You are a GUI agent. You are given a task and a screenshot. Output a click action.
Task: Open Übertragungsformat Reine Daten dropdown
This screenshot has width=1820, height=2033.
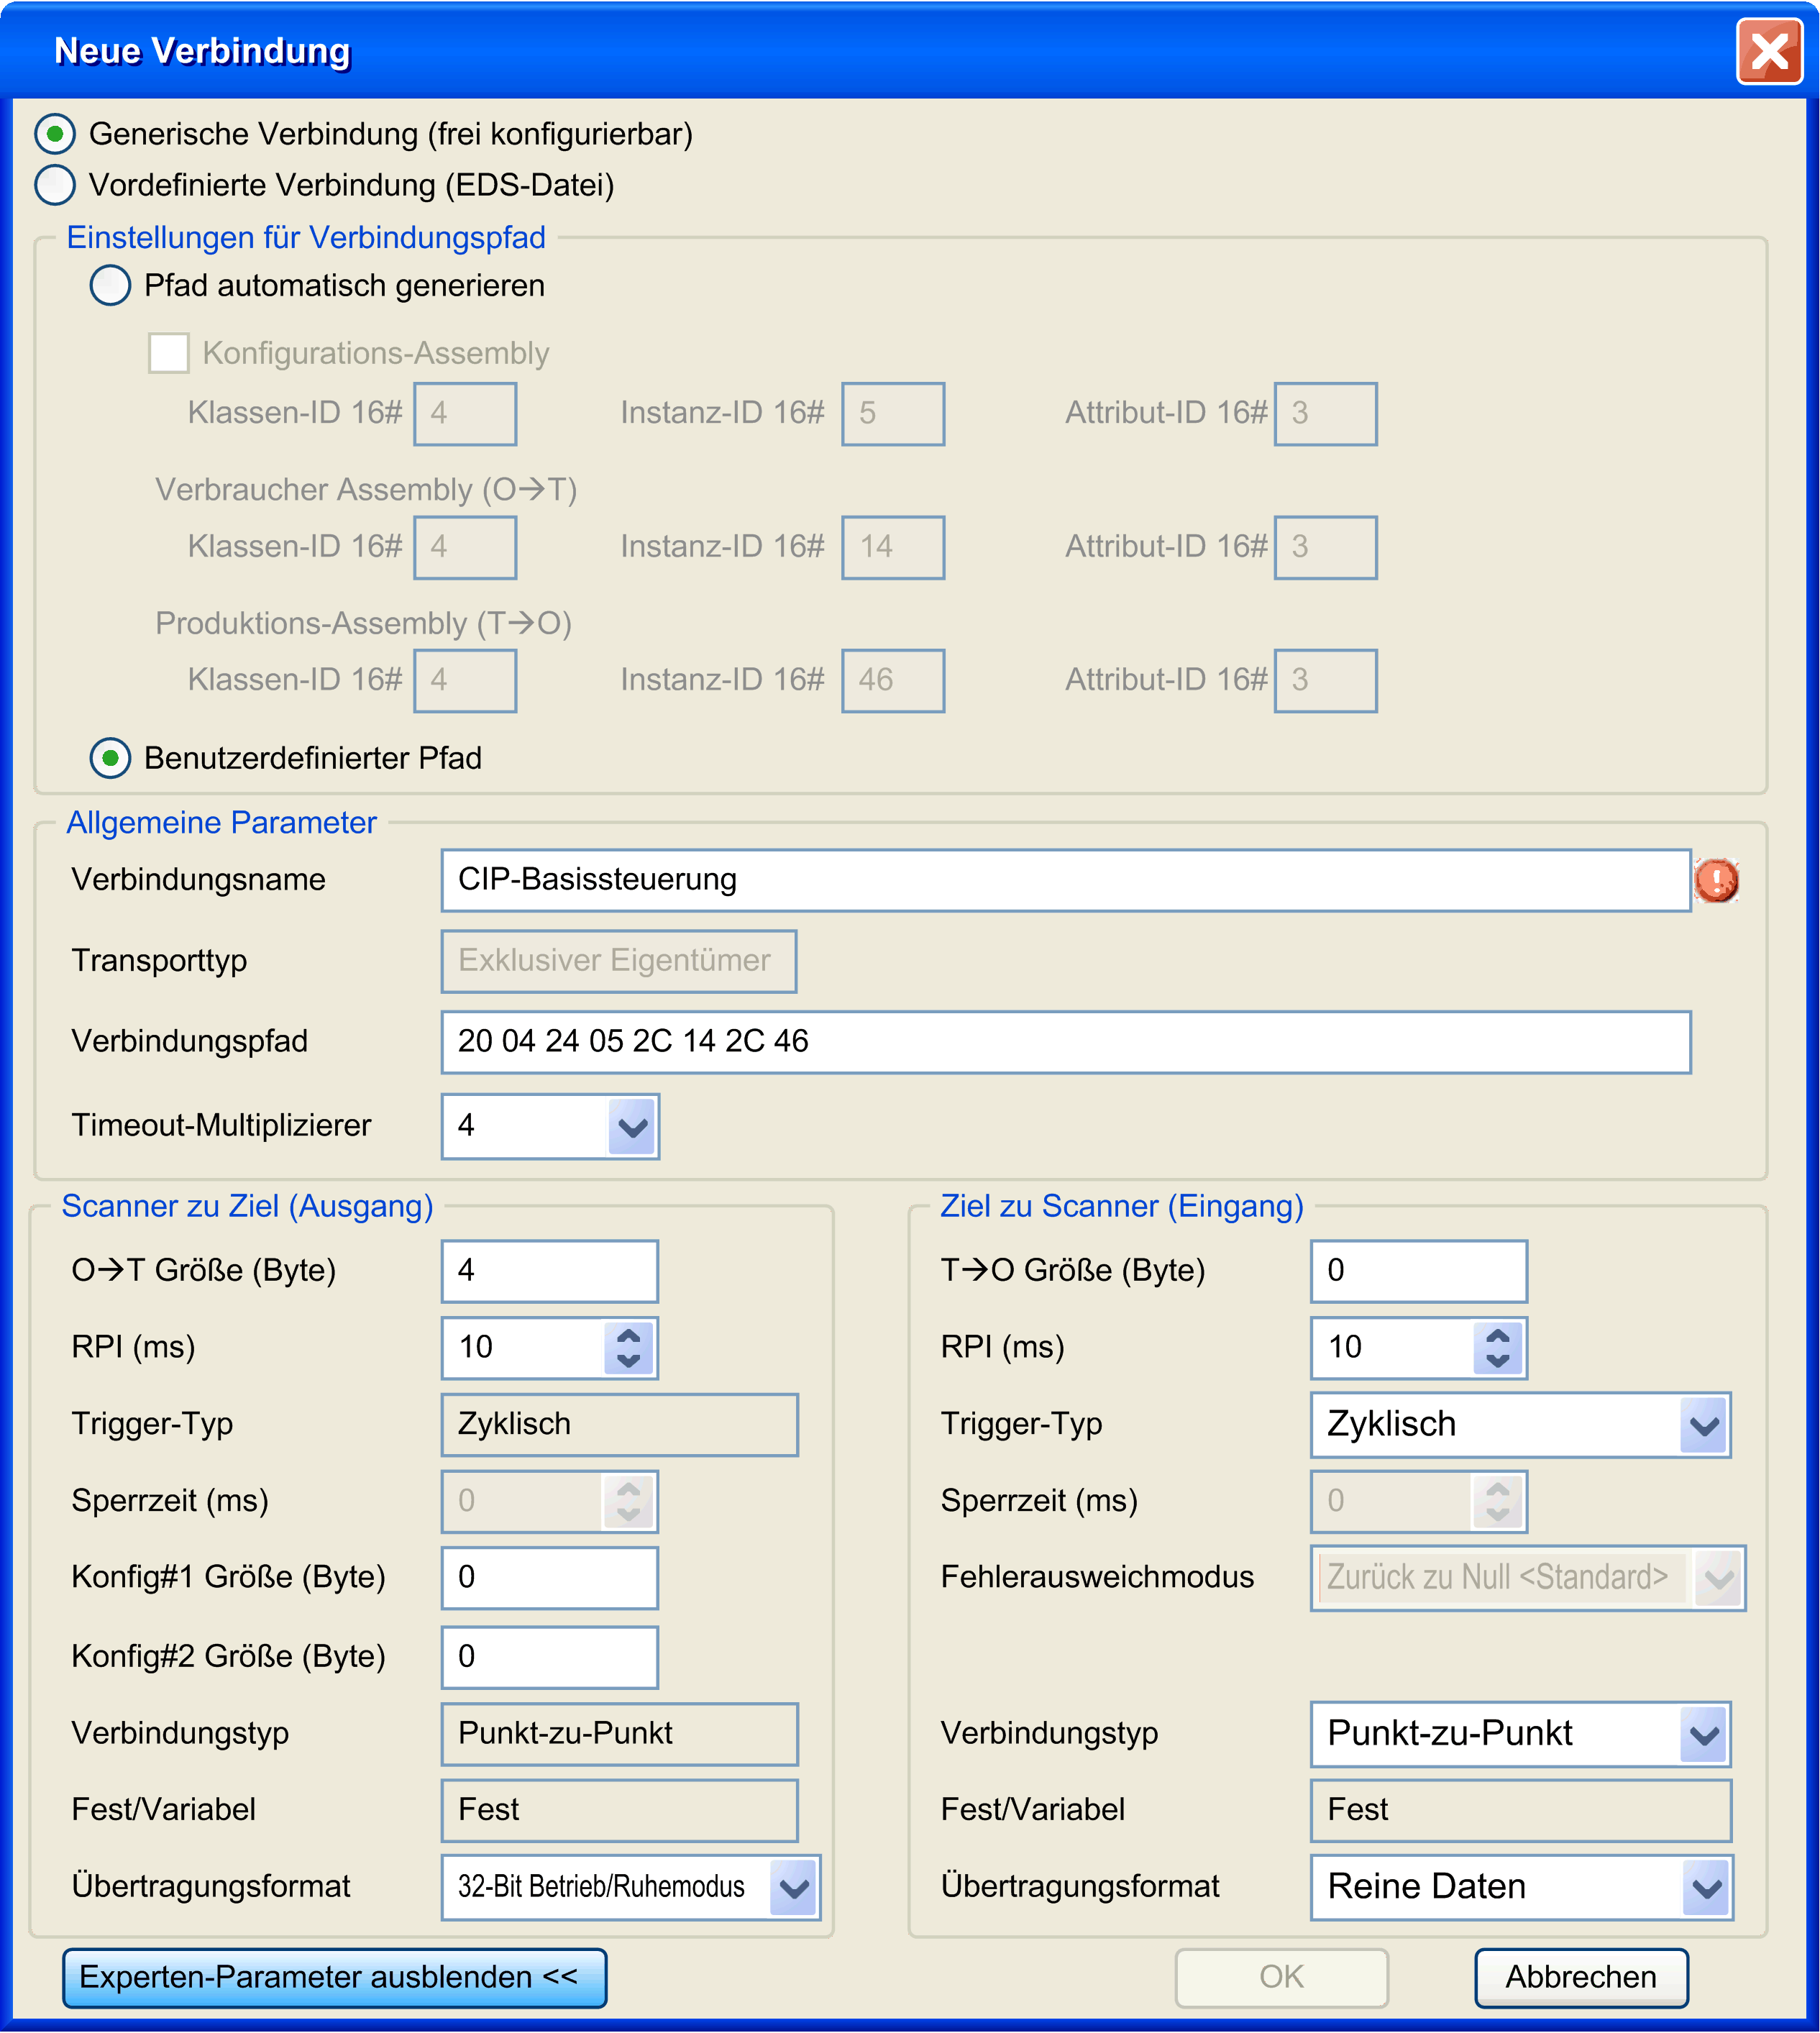tap(1707, 1888)
